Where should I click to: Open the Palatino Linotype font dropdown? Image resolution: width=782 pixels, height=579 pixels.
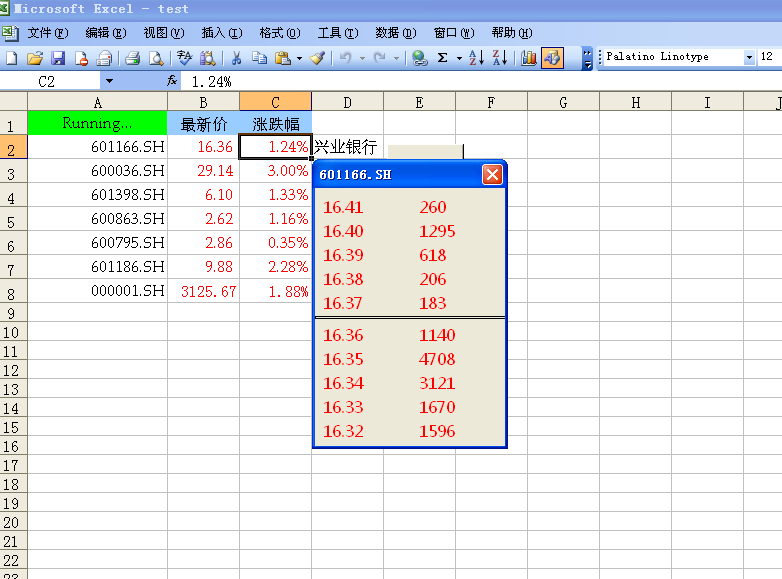[749, 58]
